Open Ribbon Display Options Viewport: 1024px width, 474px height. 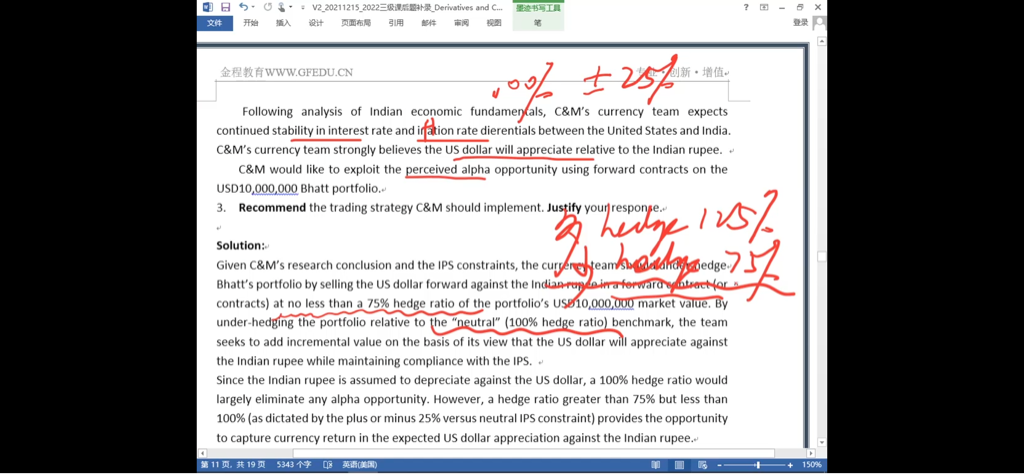pyautogui.click(x=764, y=7)
